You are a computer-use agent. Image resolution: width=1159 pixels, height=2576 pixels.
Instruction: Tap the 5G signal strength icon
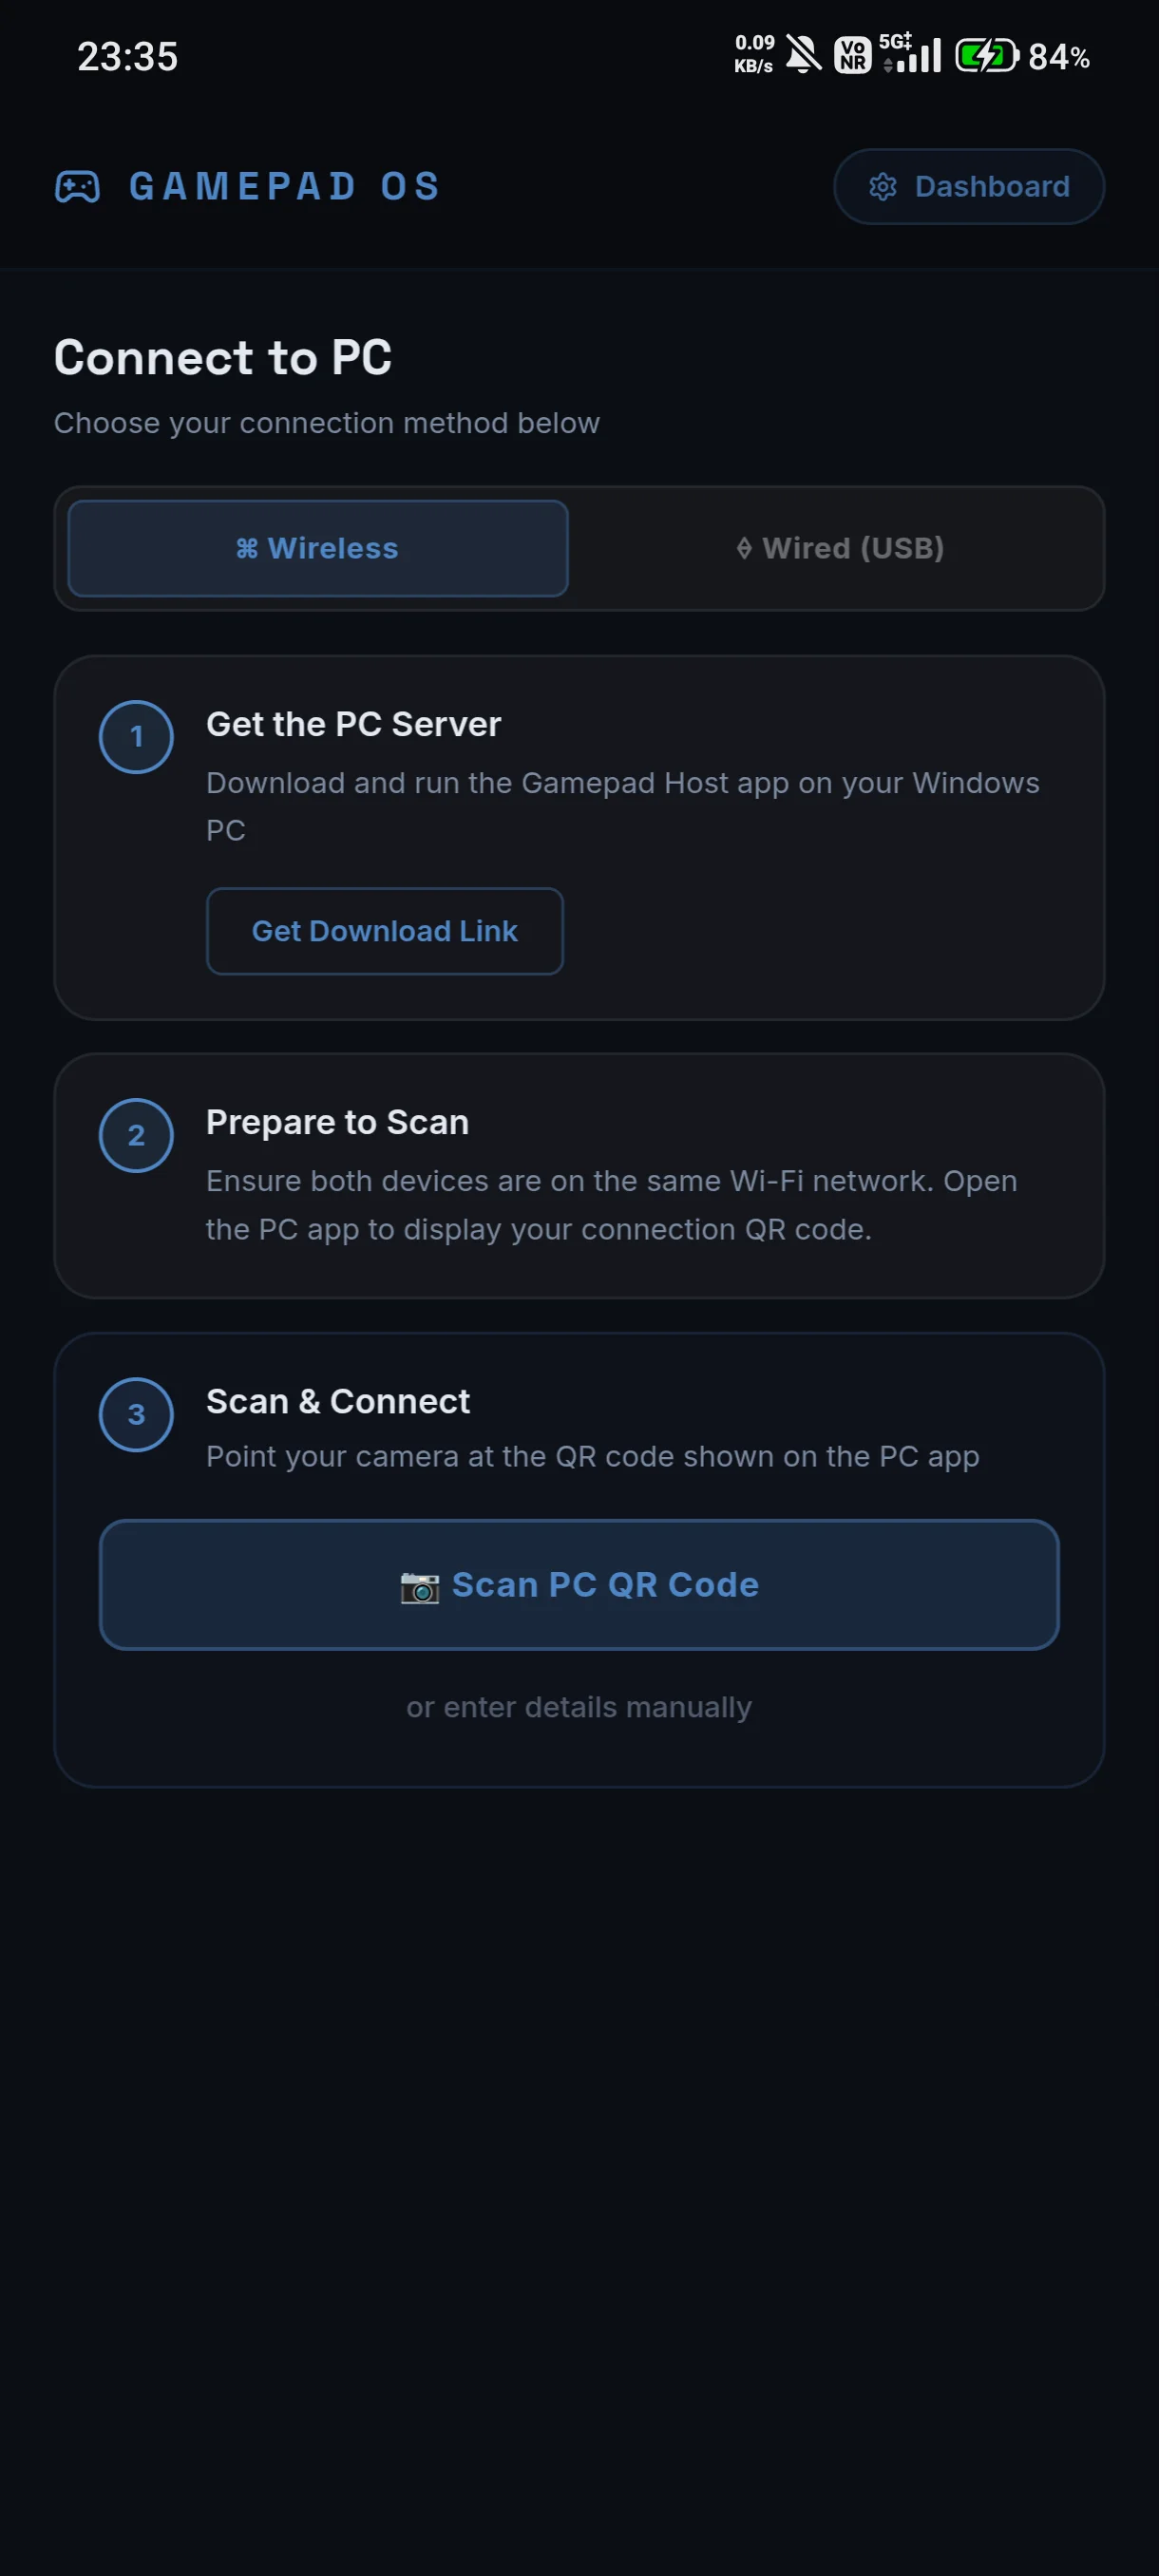point(910,54)
